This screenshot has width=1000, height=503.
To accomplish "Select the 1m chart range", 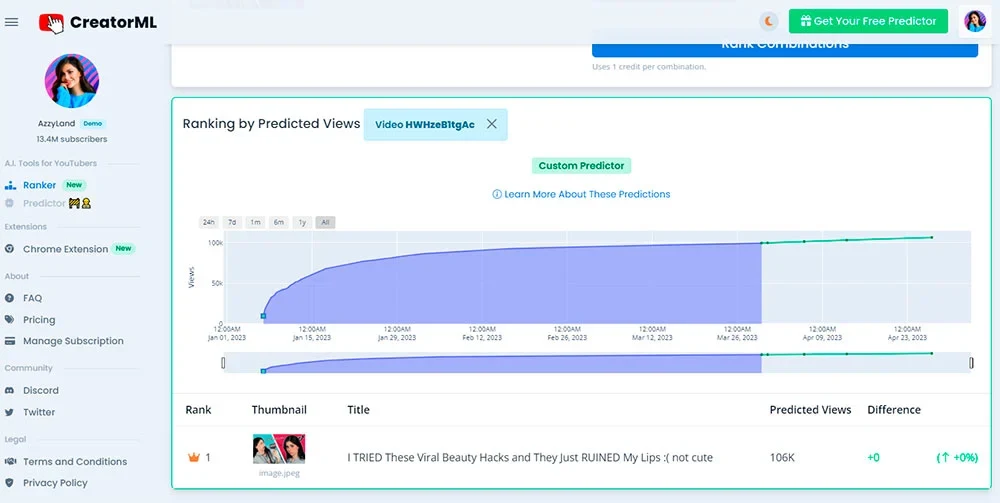I will tap(255, 222).
